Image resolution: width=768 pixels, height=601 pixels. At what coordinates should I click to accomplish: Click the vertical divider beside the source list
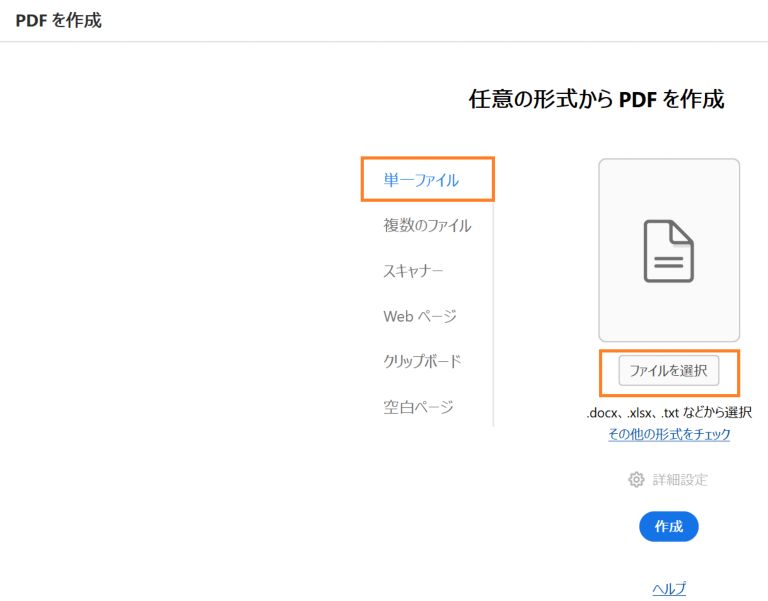point(493,313)
